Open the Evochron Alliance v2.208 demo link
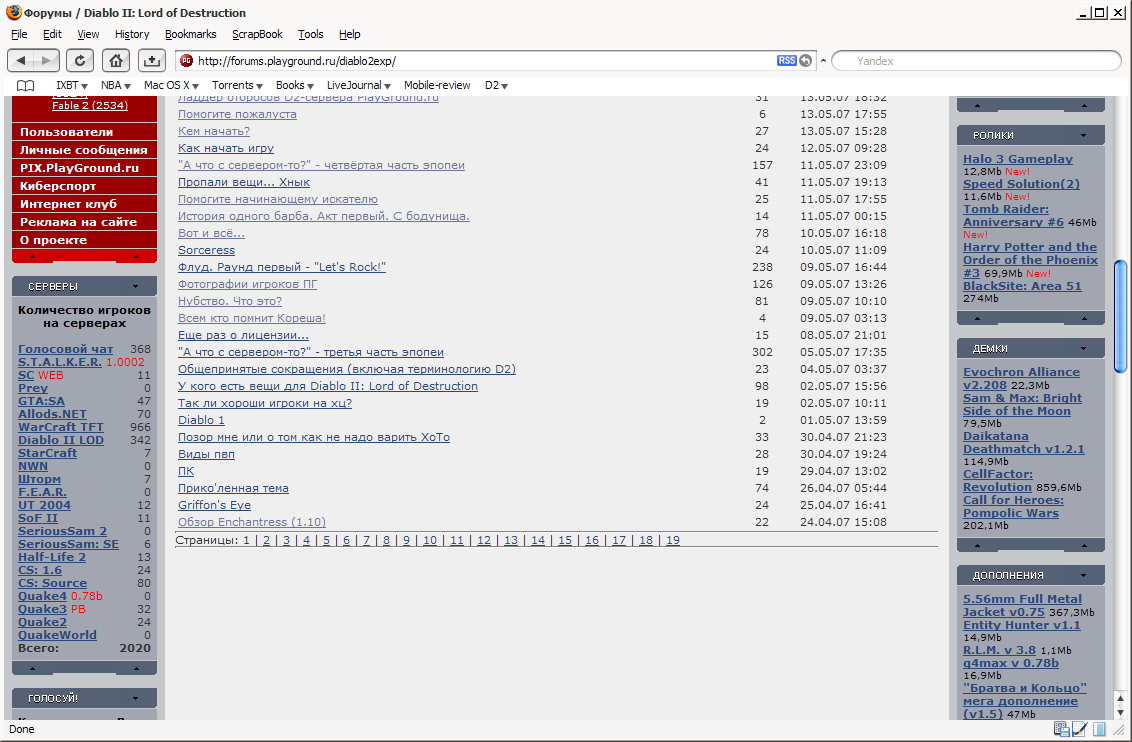The height and width of the screenshot is (742, 1132). [1021, 379]
